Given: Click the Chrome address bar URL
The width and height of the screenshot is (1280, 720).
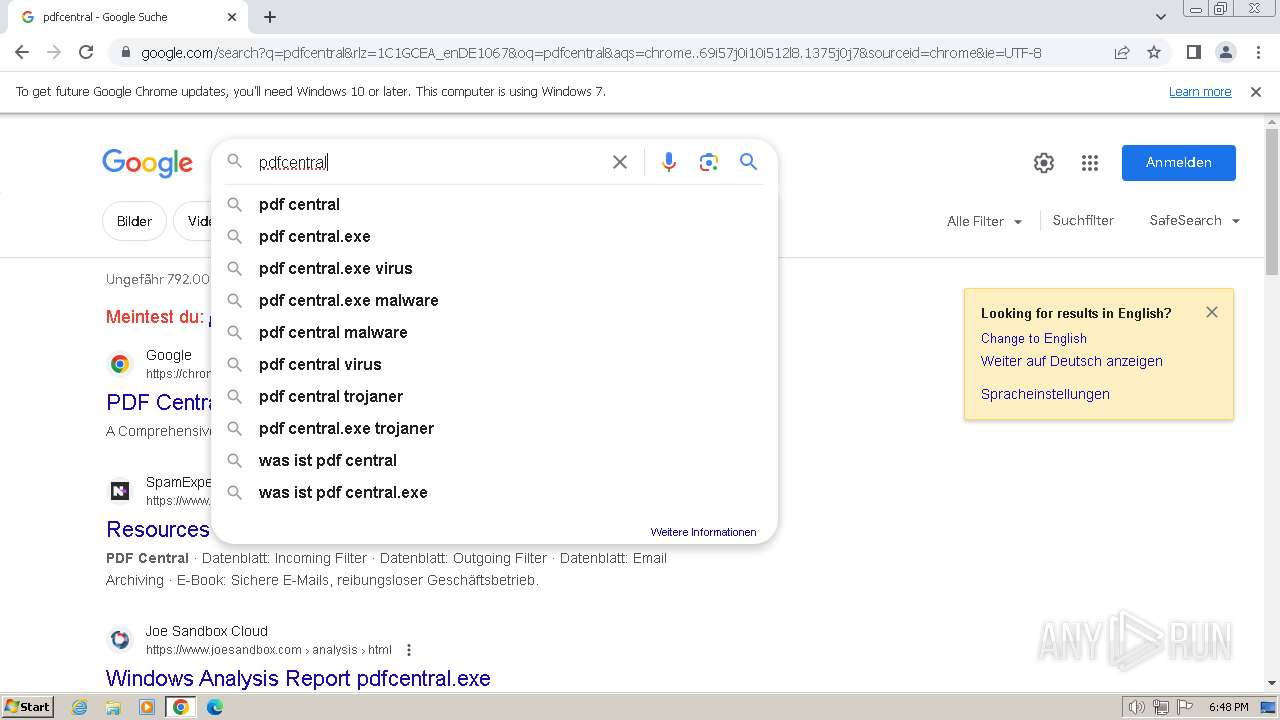Looking at the screenshot, I should pos(591,53).
